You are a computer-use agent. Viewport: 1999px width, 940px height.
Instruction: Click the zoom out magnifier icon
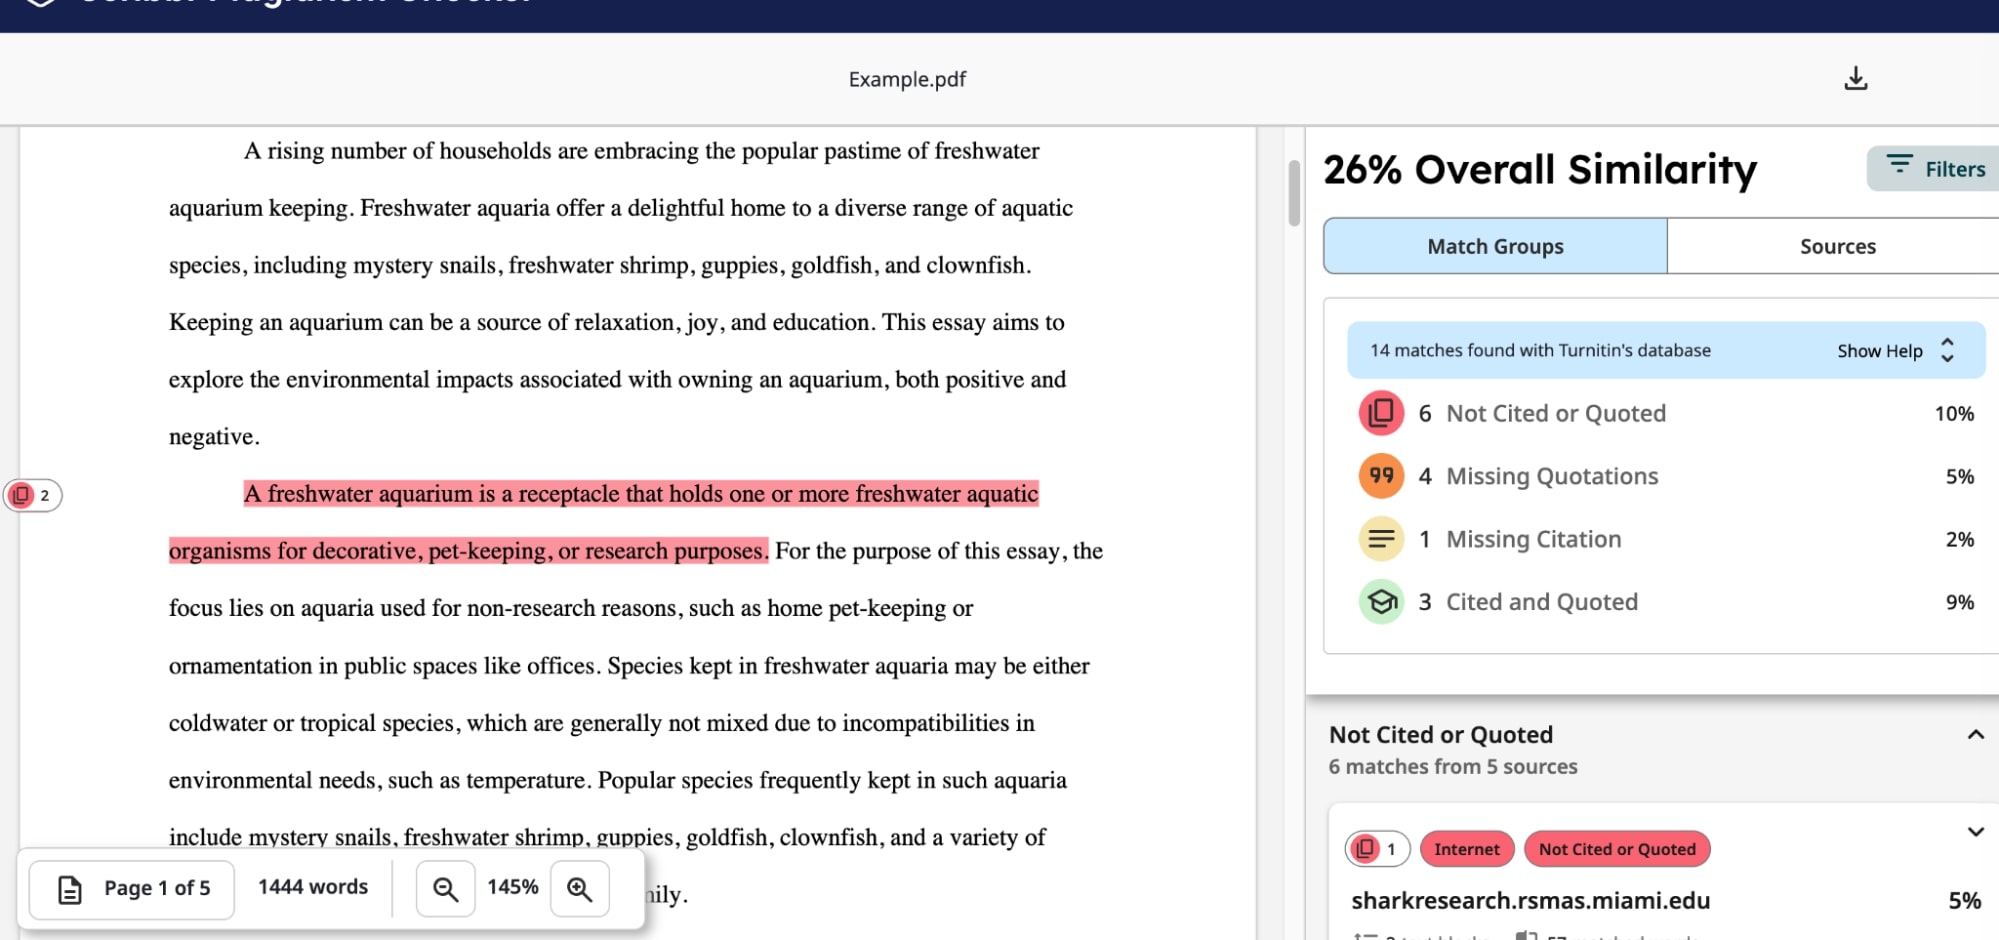tap(445, 888)
